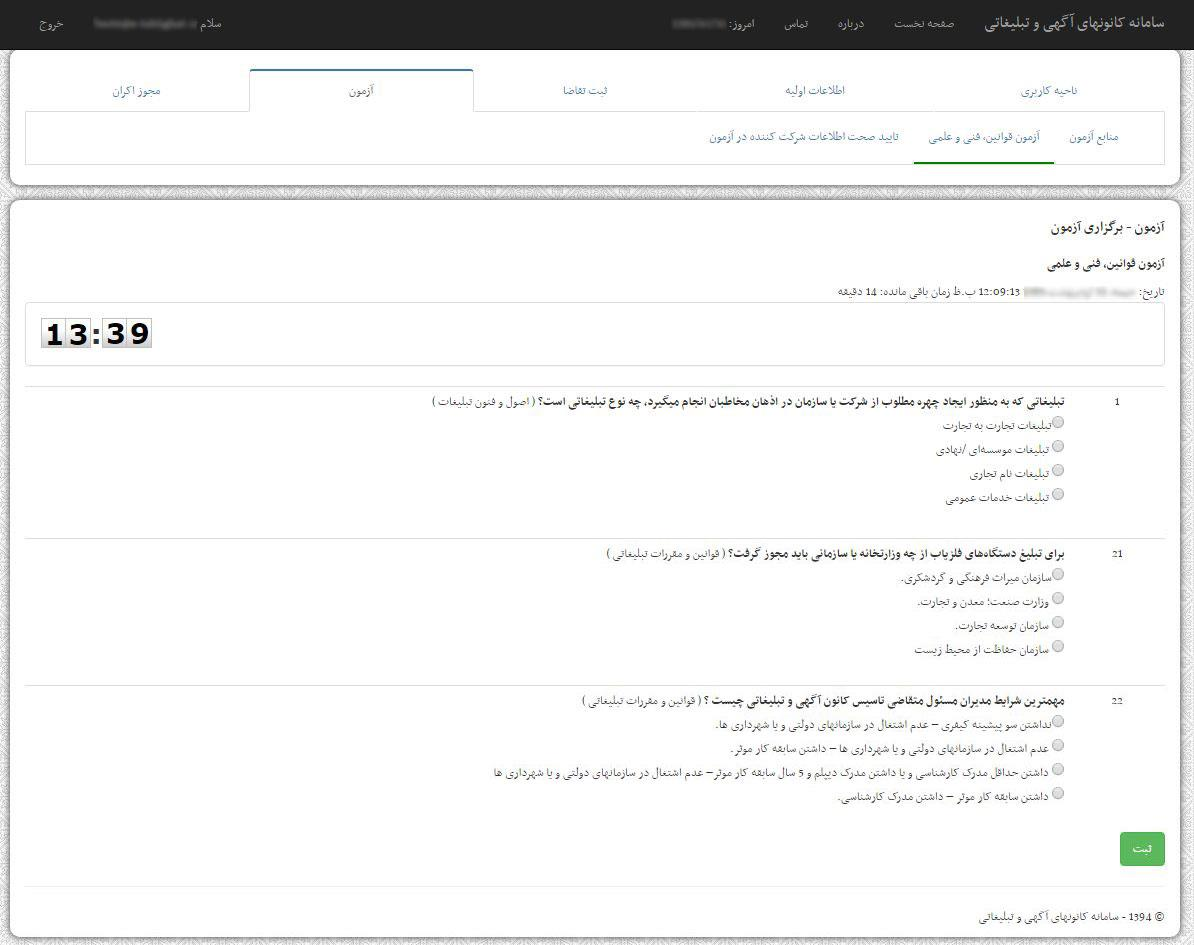The width and height of the screenshot is (1194, 945).
Task: Choose the answer تبلیغات موسسه‌ای /نهادی
Action: (1058, 447)
